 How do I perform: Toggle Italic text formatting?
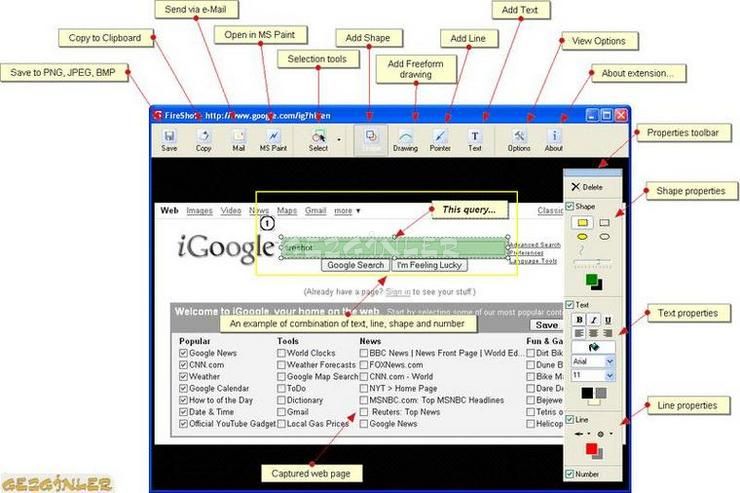(x=594, y=320)
